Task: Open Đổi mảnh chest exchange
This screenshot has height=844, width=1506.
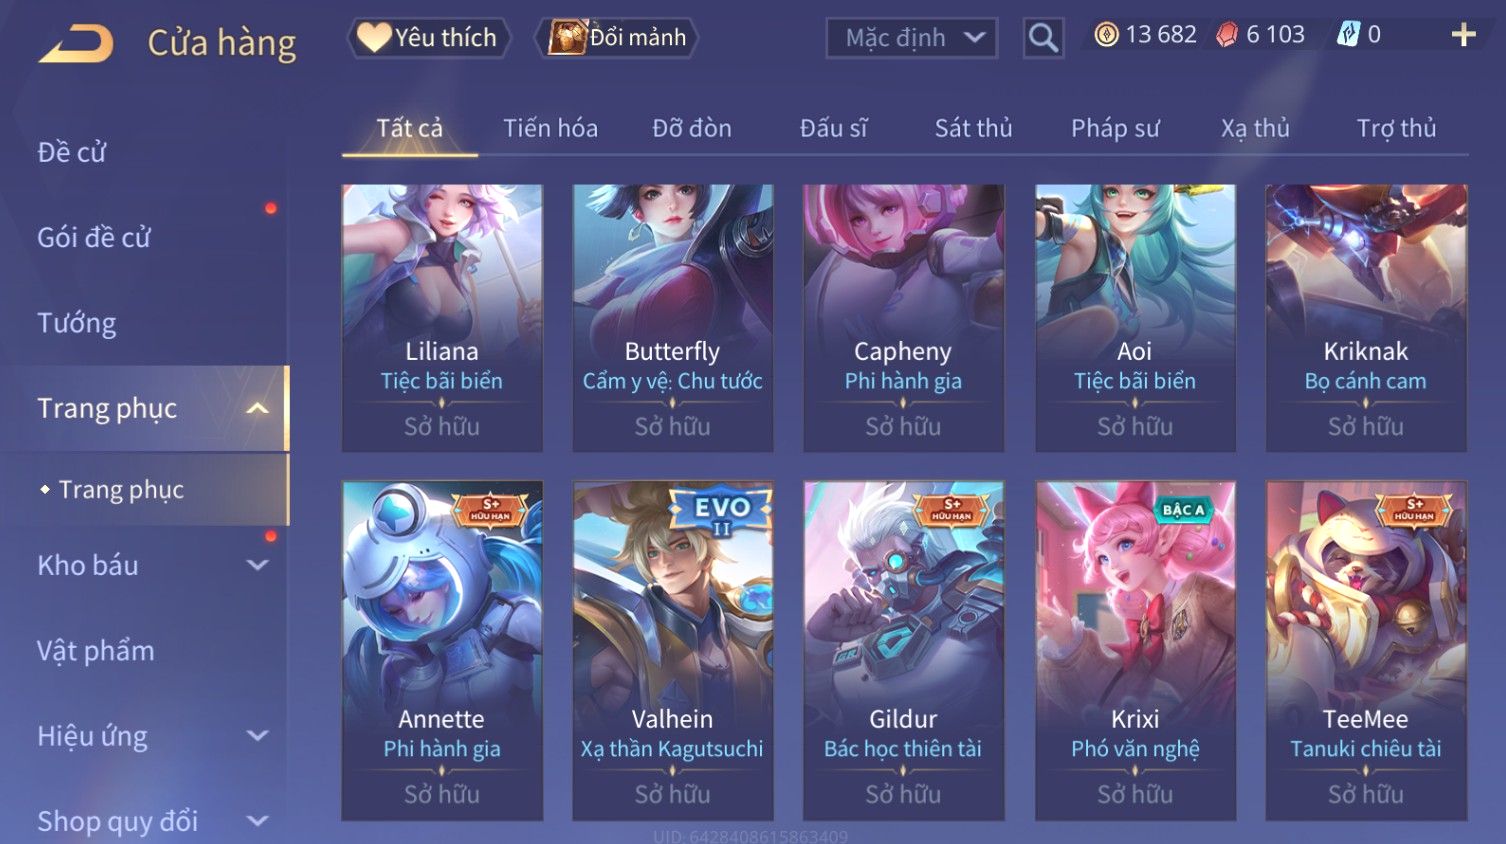Action: [617, 38]
